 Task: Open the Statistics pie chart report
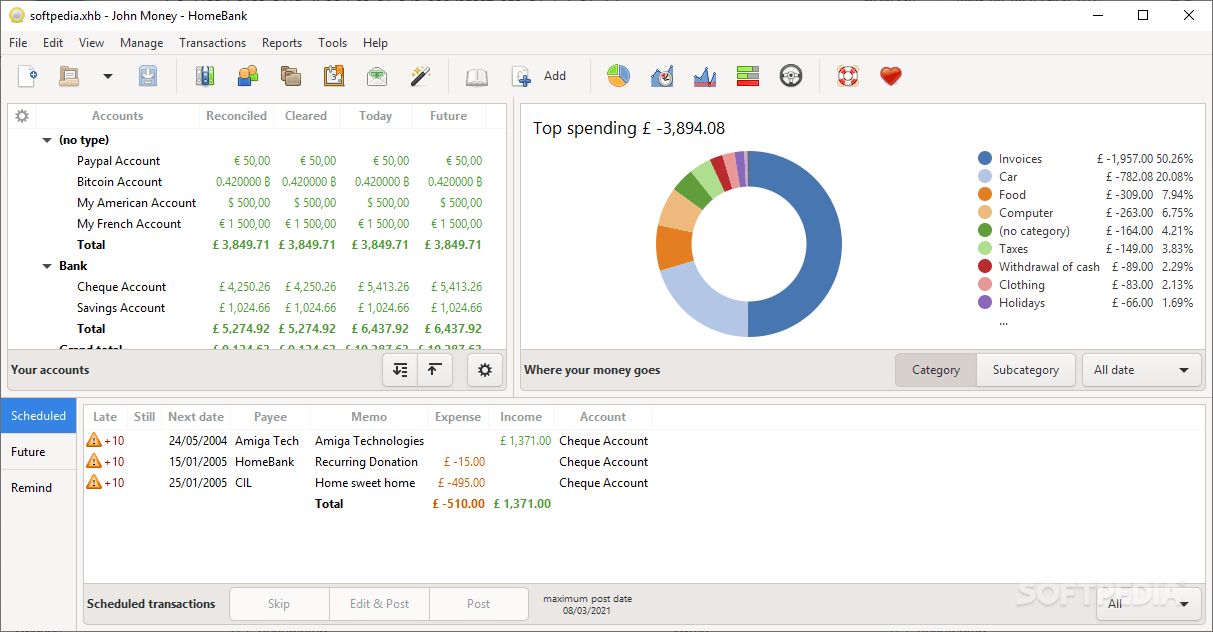pyautogui.click(x=618, y=75)
